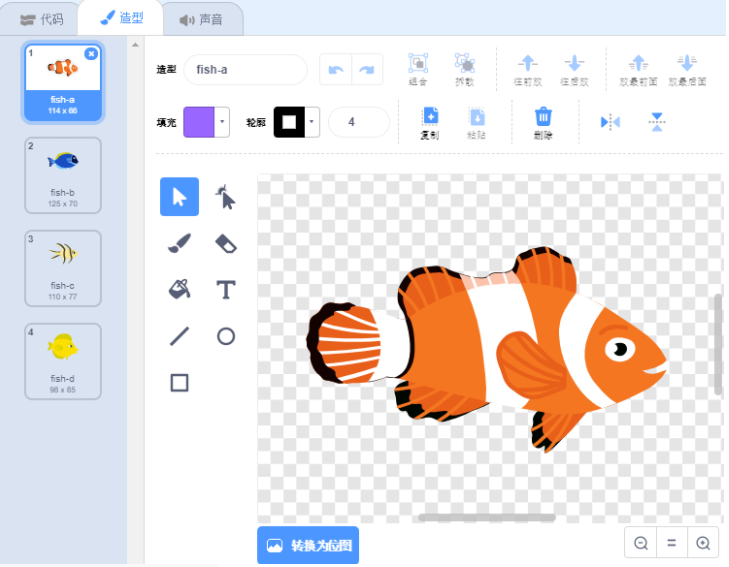Open the outline color dropdown arrow

point(312,122)
